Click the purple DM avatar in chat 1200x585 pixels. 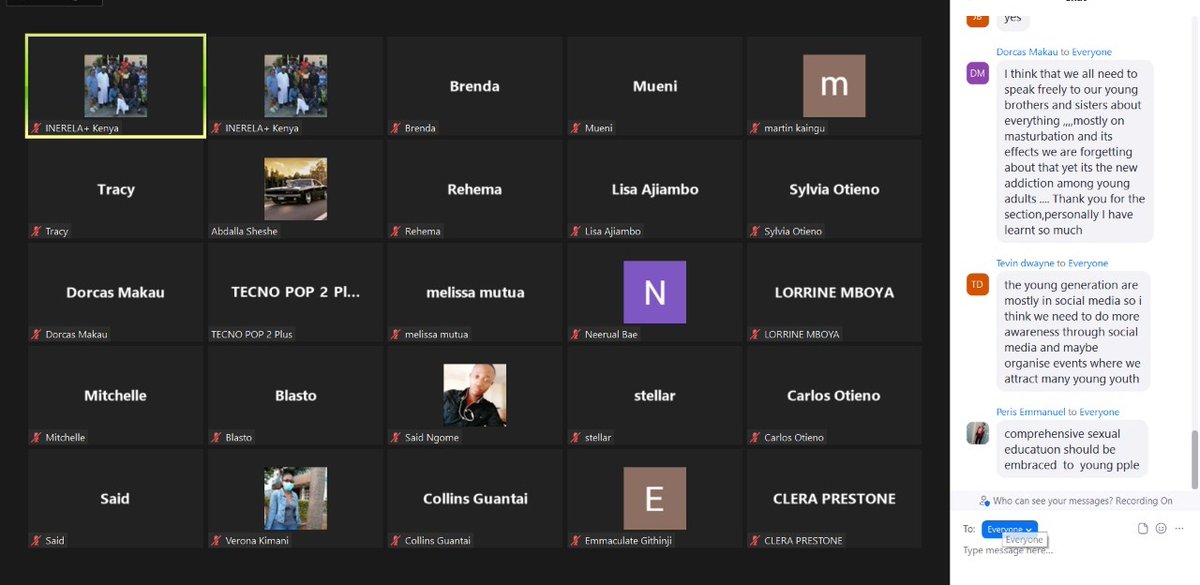click(977, 73)
